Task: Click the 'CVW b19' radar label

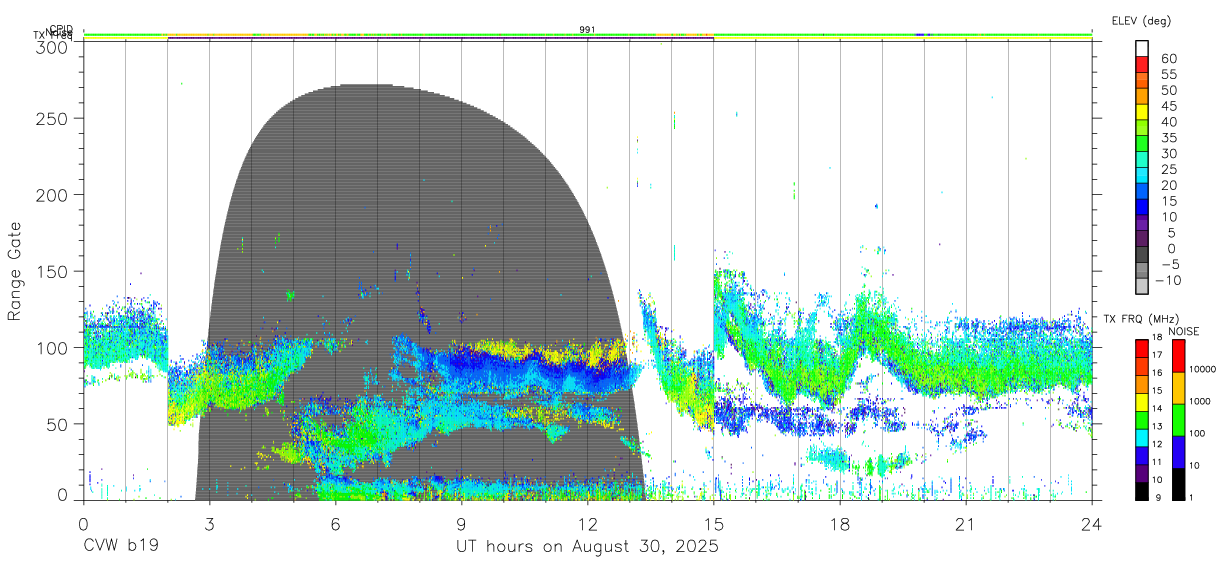Action: click(x=121, y=547)
